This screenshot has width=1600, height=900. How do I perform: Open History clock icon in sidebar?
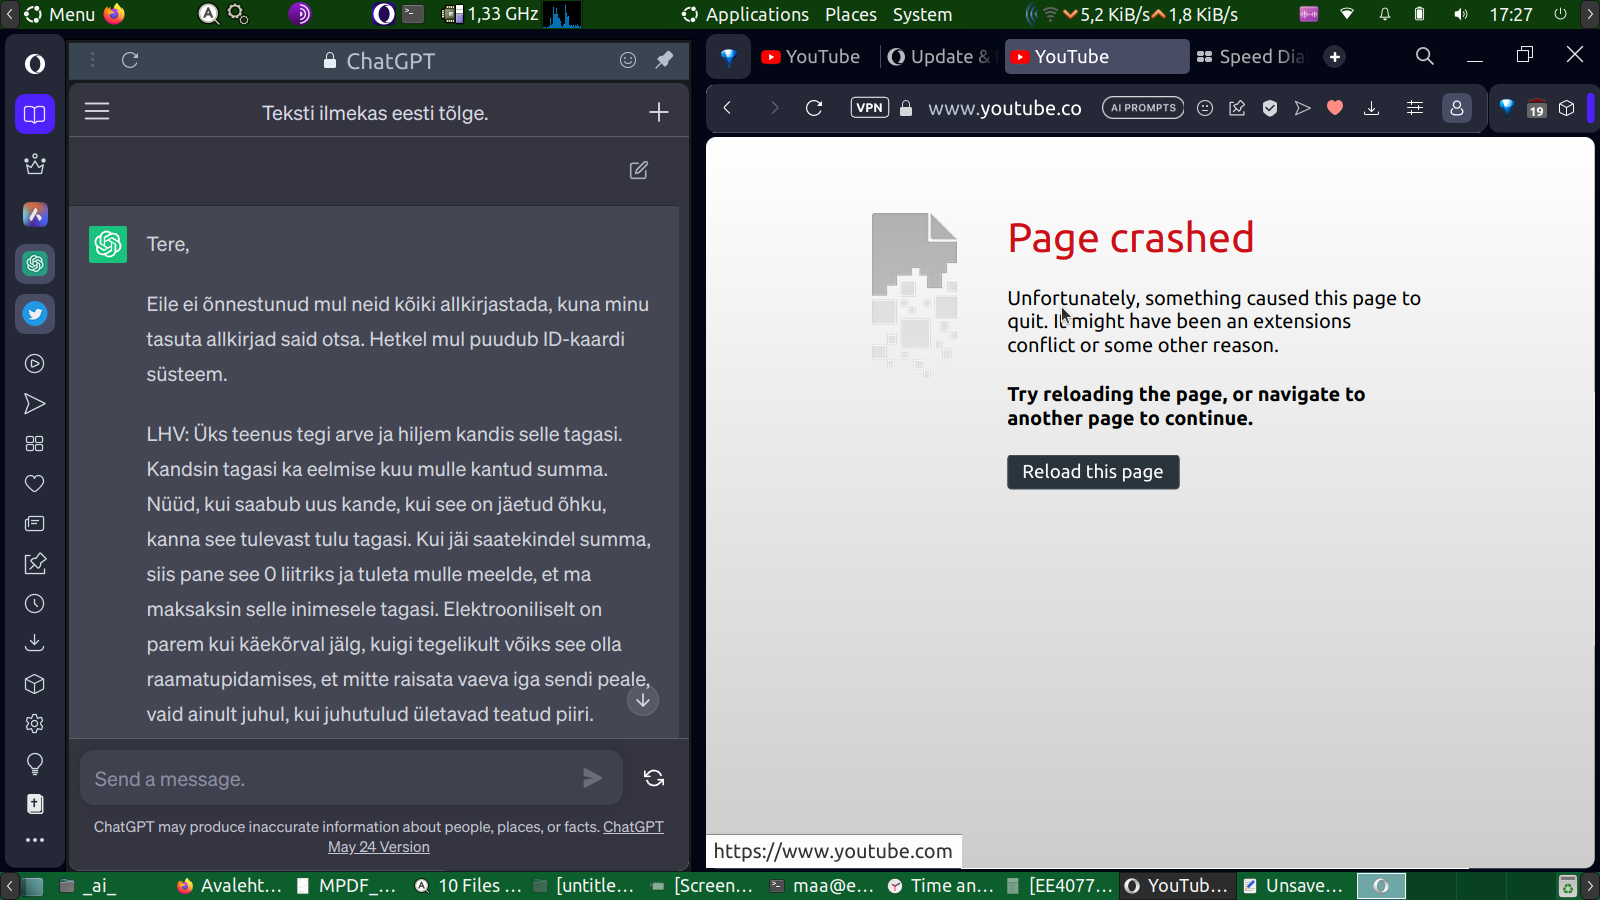35,604
